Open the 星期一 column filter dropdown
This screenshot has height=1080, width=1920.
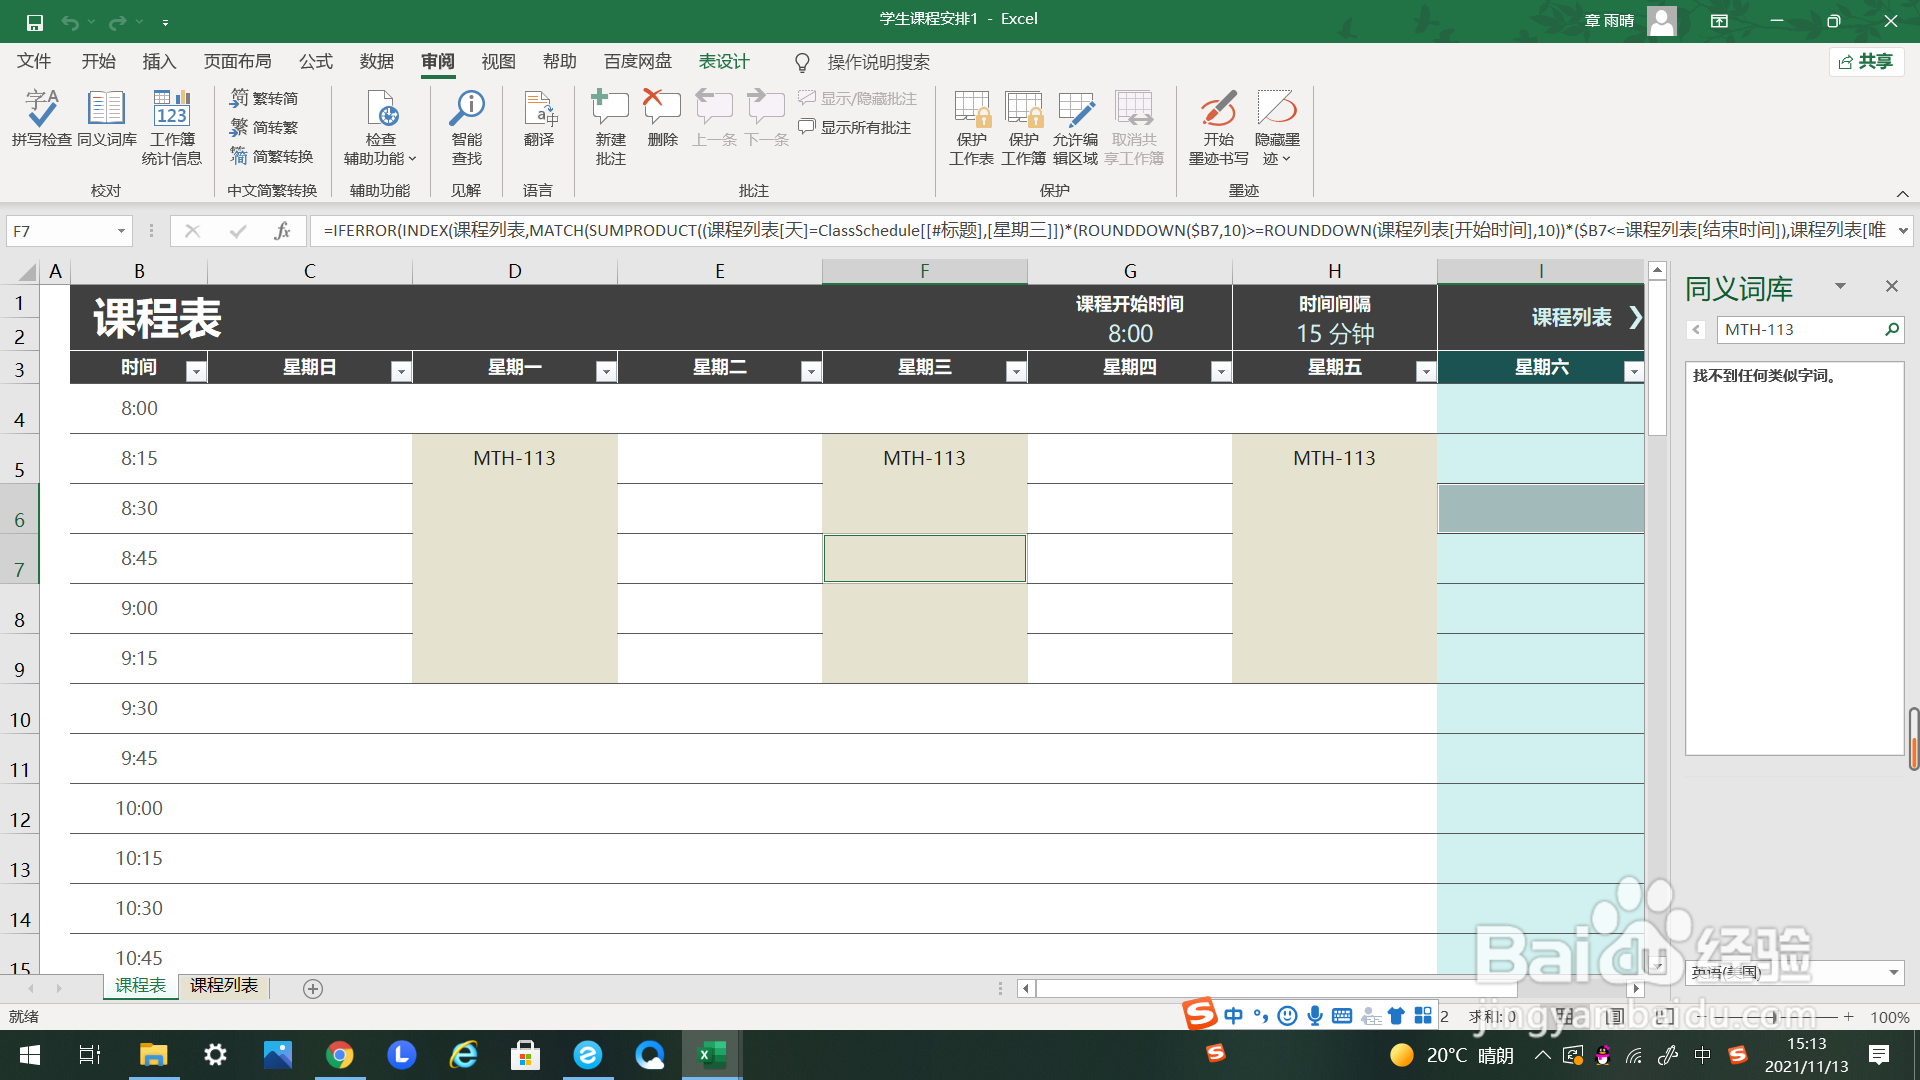click(605, 371)
